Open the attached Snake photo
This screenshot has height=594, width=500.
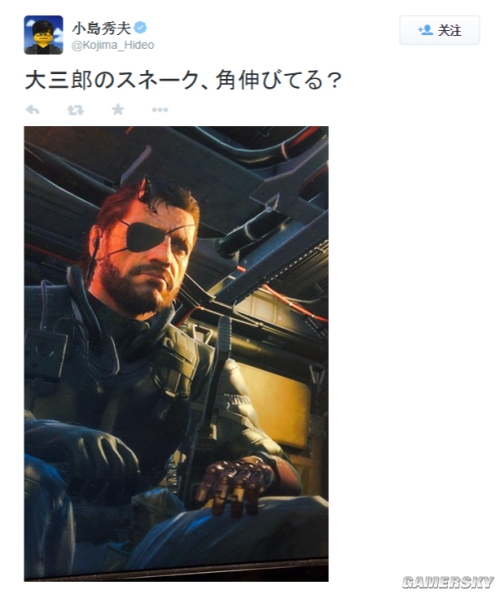click(176, 354)
